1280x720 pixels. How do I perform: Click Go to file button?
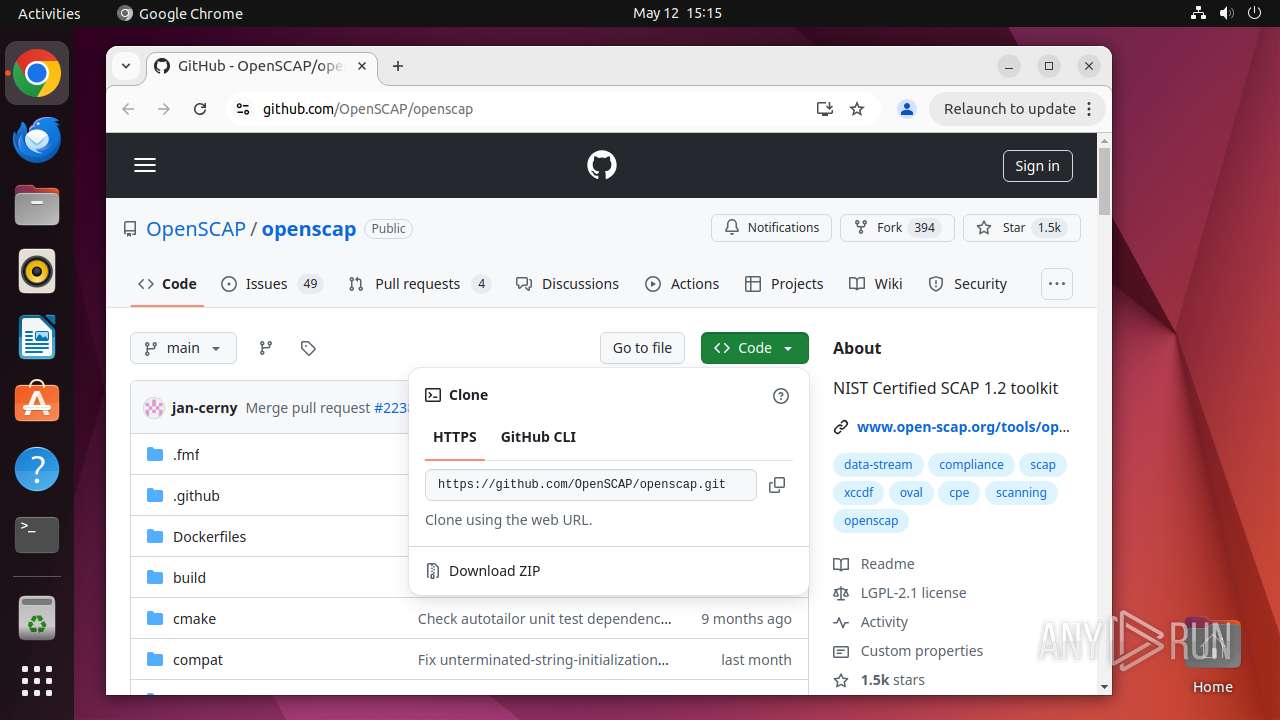point(642,348)
